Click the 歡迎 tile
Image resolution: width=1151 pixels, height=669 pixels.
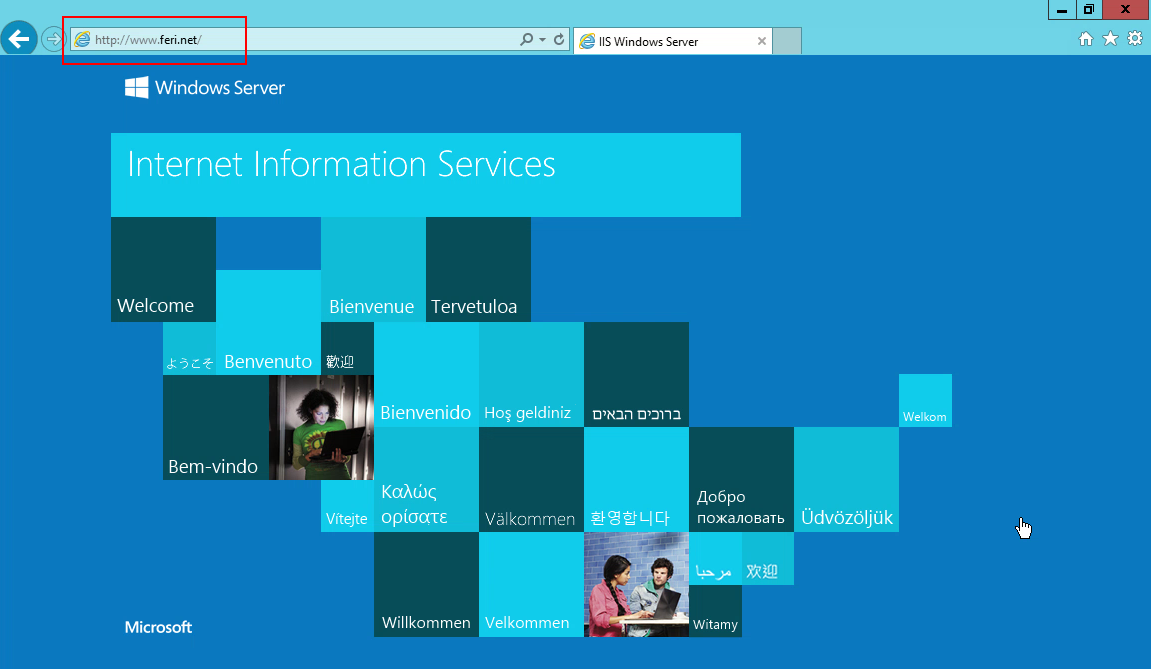(347, 349)
